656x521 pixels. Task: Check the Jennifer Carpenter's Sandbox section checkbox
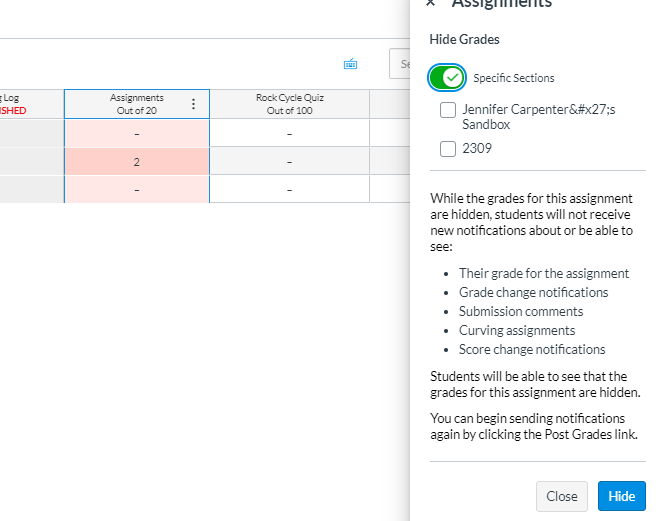pos(448,110)
